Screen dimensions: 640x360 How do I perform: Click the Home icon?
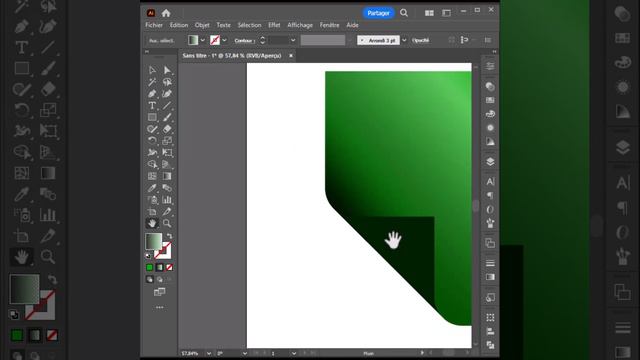pos(166,13)
